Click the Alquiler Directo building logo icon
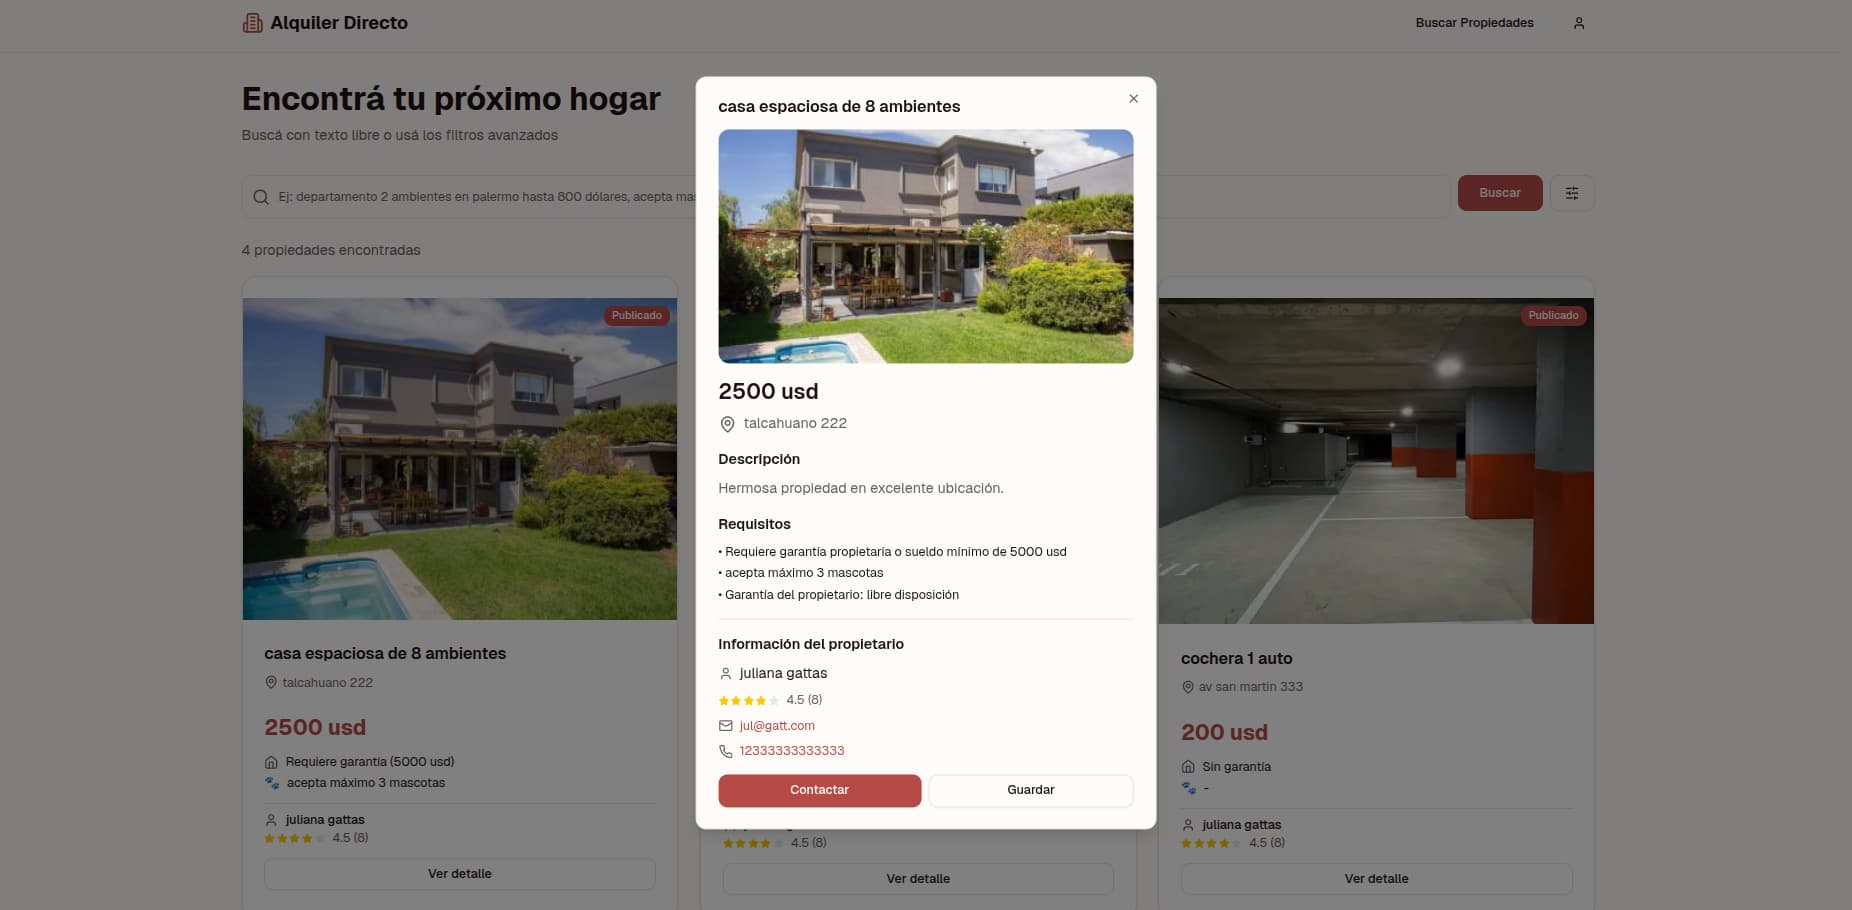Image resolution: width=1852 pixels, height=910 pixels. click(x=252, y=22)
